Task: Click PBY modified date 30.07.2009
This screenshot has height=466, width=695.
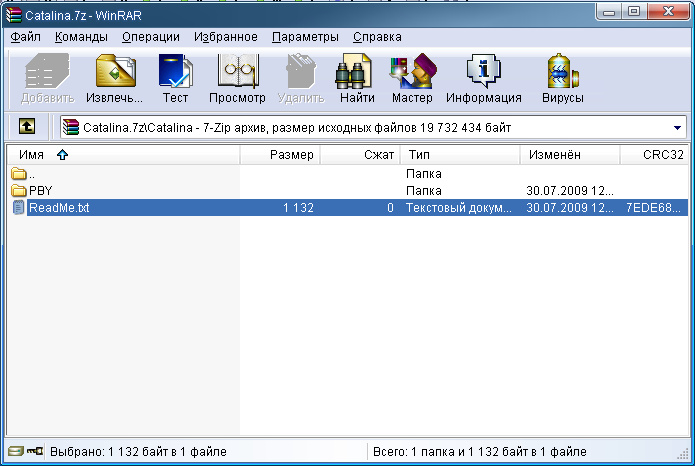Action: (x=570, y=191)
